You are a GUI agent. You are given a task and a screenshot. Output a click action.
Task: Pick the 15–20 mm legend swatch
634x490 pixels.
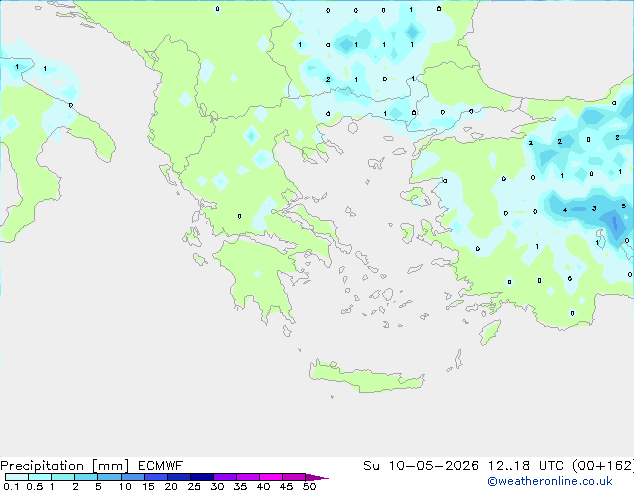tap(155, 477)
